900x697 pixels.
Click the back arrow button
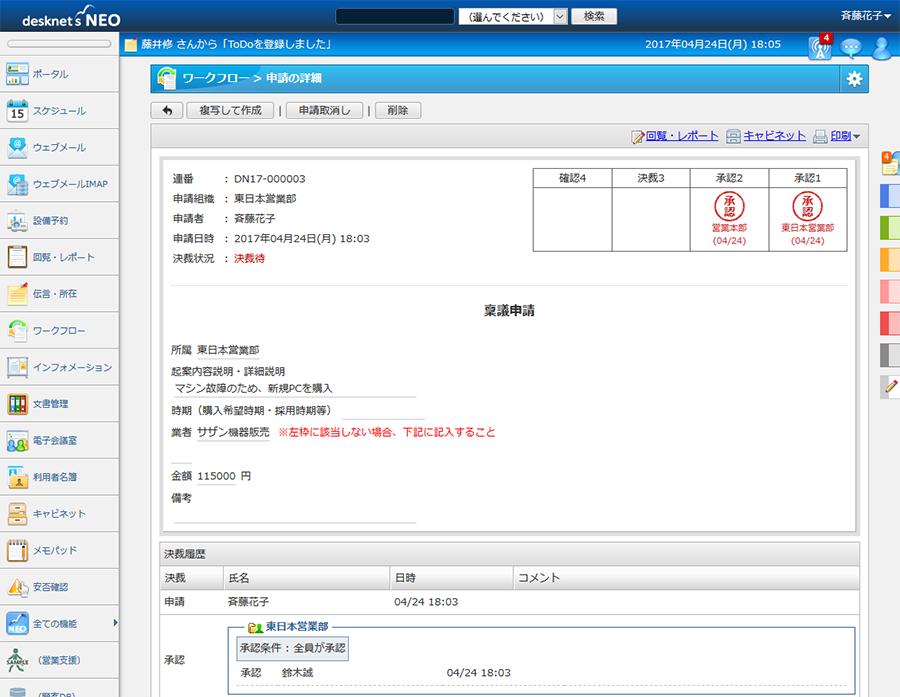(166, 111)
